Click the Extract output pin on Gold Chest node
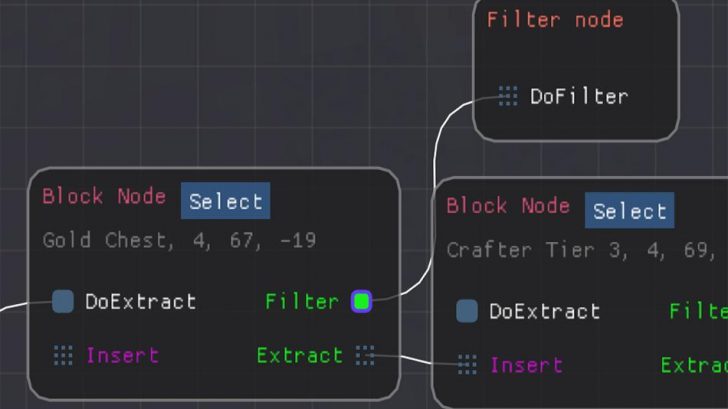 pos(365,355)
